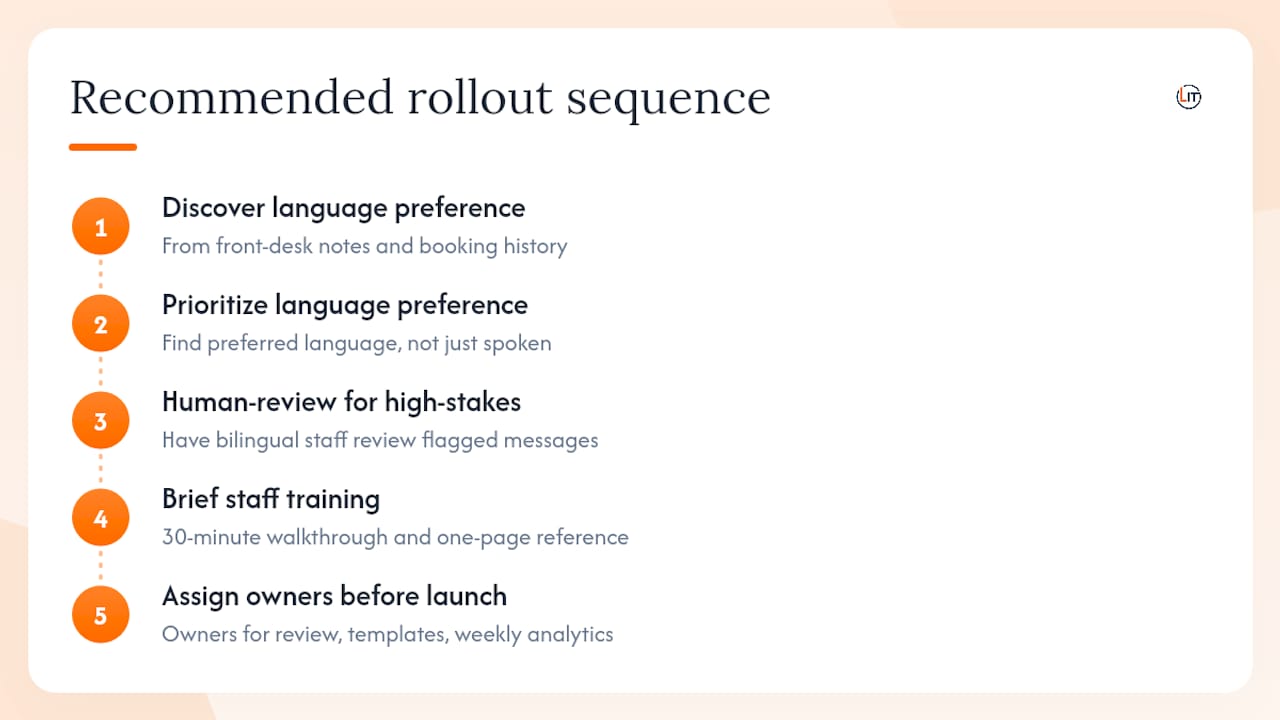Click the 'Recommended rollout sequence' title
The image size is (1280, 720).
pos(420,98)
